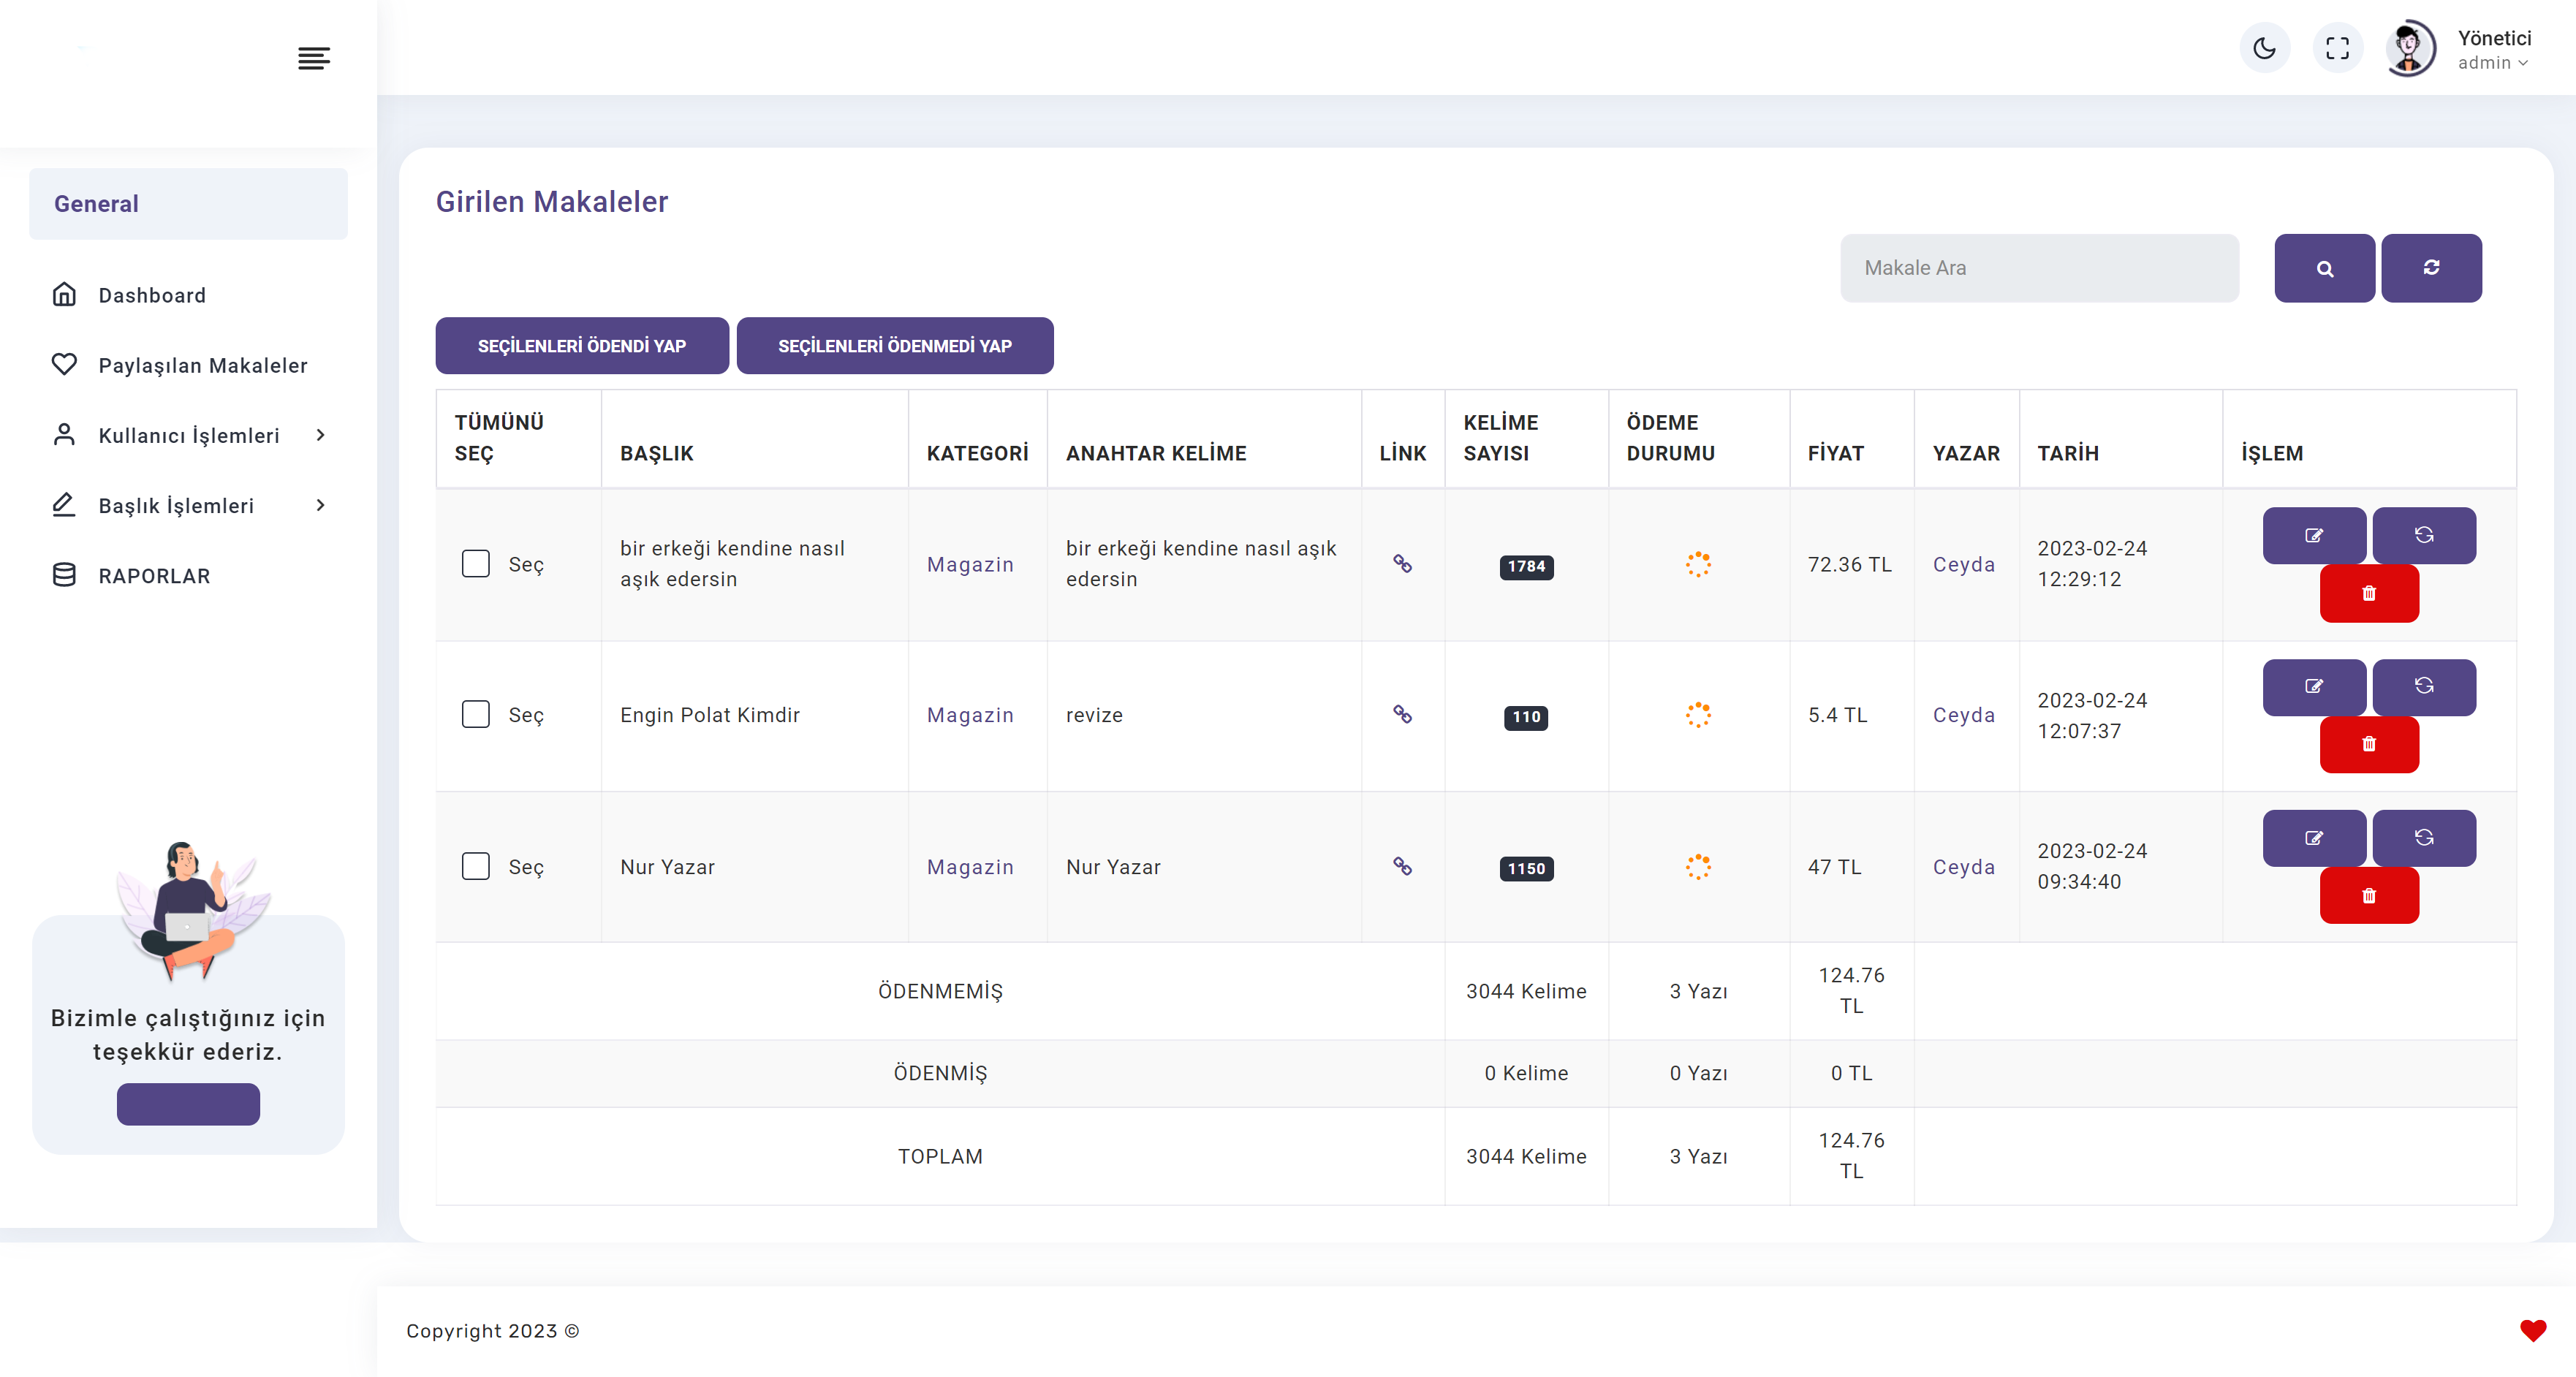Click refresh icon in Engin Polat Kimdir row
The height and width of the screenshot is (1377, 2576).
click(2424, 687)
